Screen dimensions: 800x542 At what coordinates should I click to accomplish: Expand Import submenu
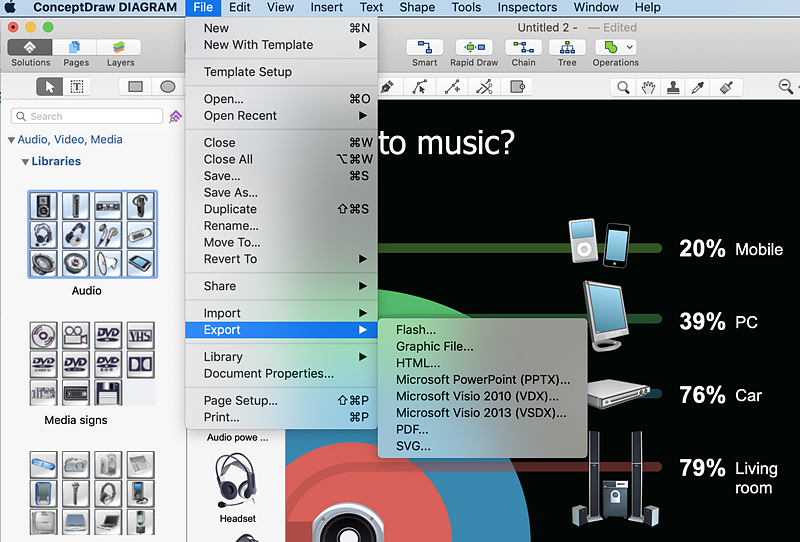[x=281, y=313]
